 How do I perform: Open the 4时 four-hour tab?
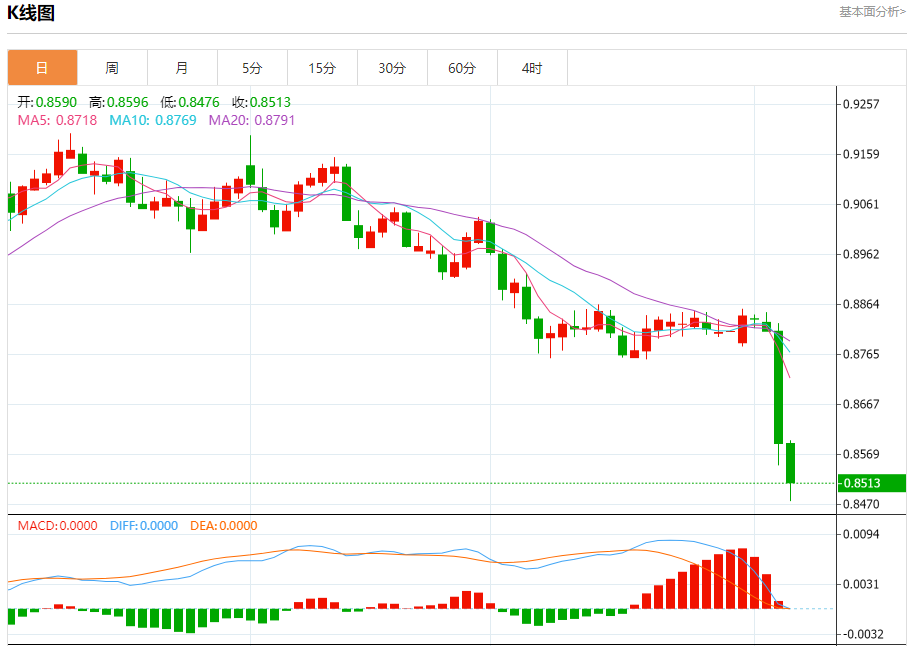pos(532,68)
